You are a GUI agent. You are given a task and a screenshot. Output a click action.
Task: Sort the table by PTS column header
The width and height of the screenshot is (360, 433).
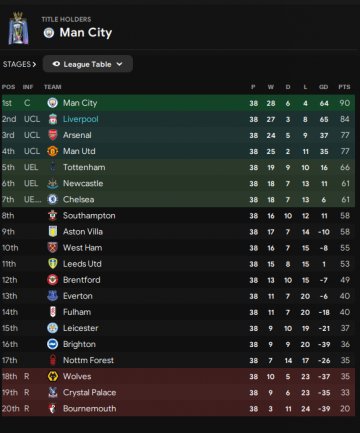(344, 87)
